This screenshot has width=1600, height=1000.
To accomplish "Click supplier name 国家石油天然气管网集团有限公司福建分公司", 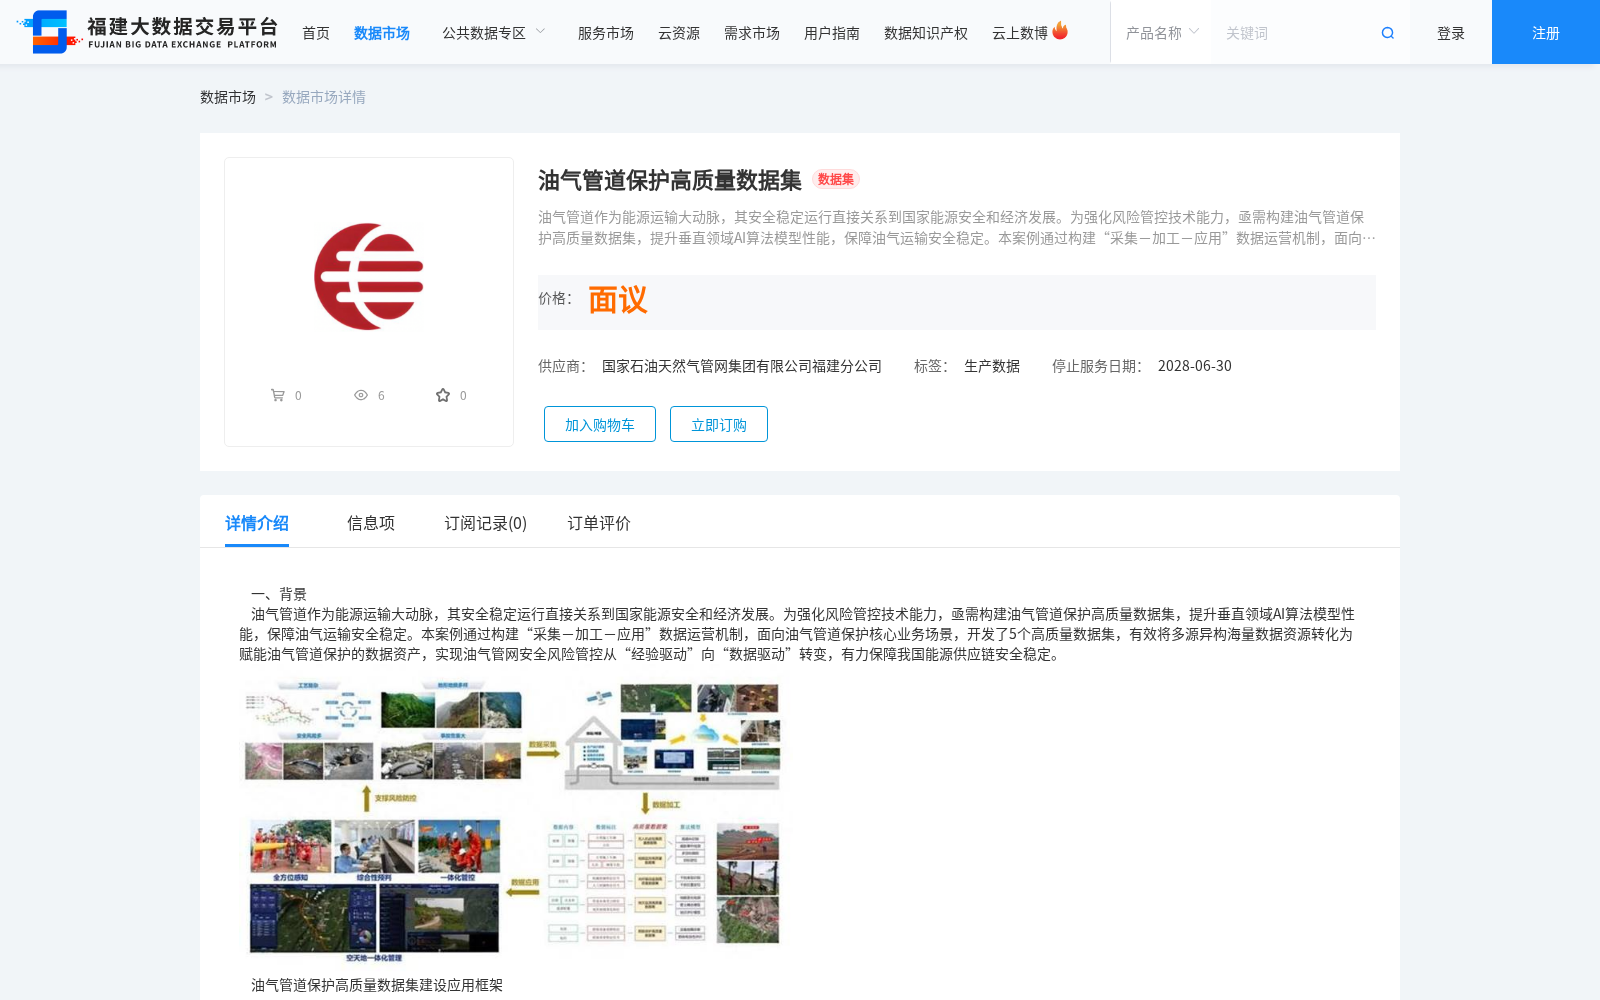I will tap(742, 366).
